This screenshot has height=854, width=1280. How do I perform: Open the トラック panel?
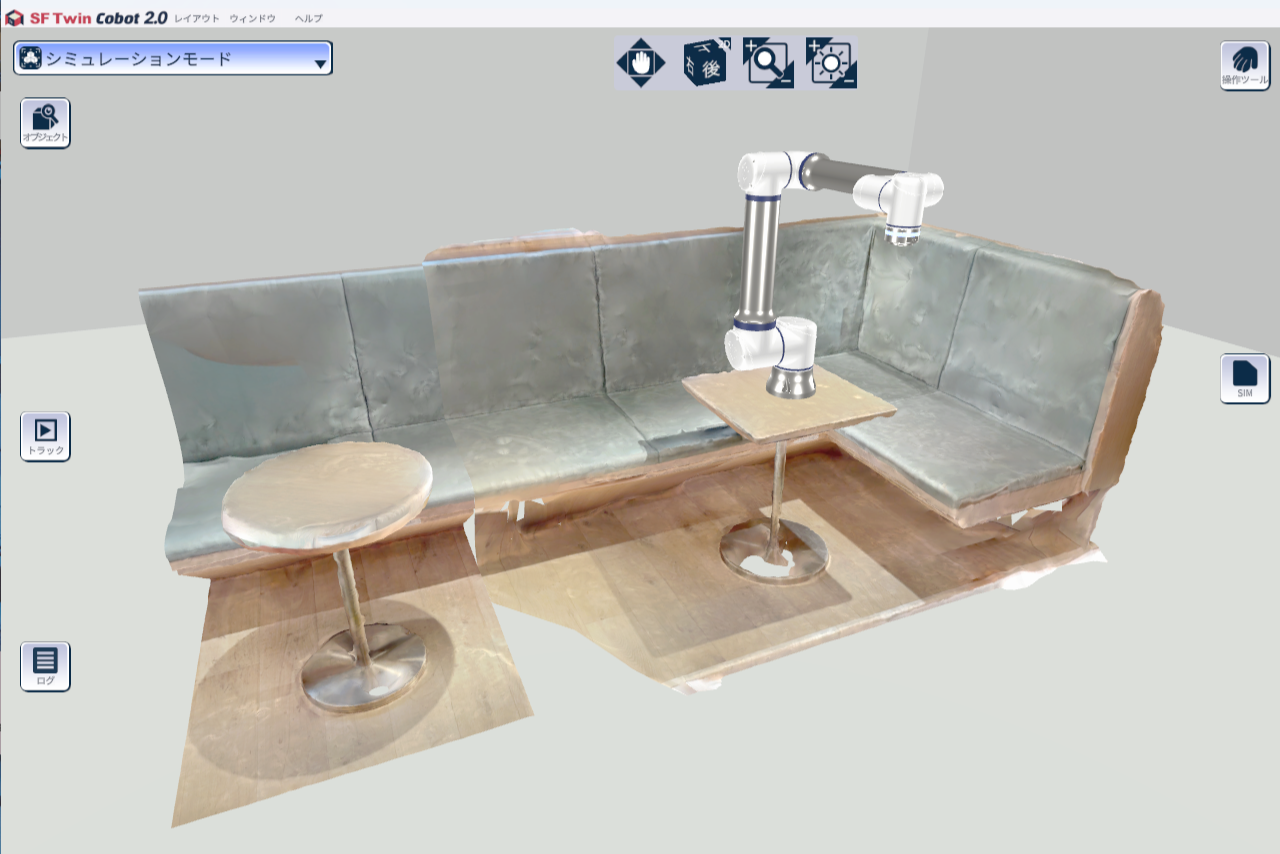(x=44, y=436)
